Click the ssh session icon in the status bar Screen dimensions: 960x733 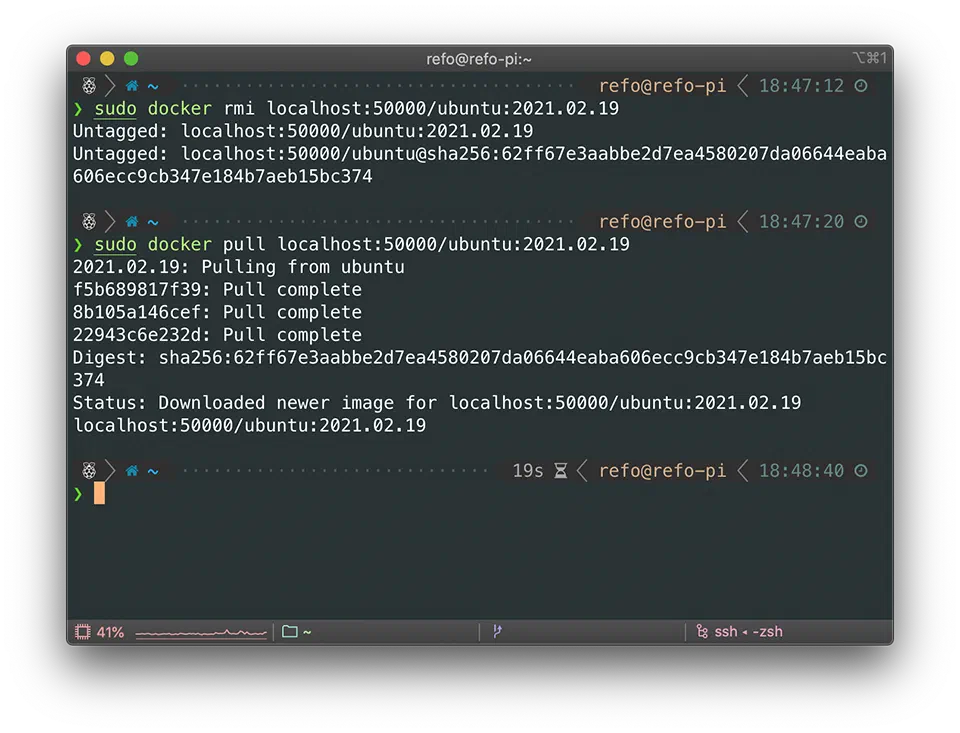point(704,631)
